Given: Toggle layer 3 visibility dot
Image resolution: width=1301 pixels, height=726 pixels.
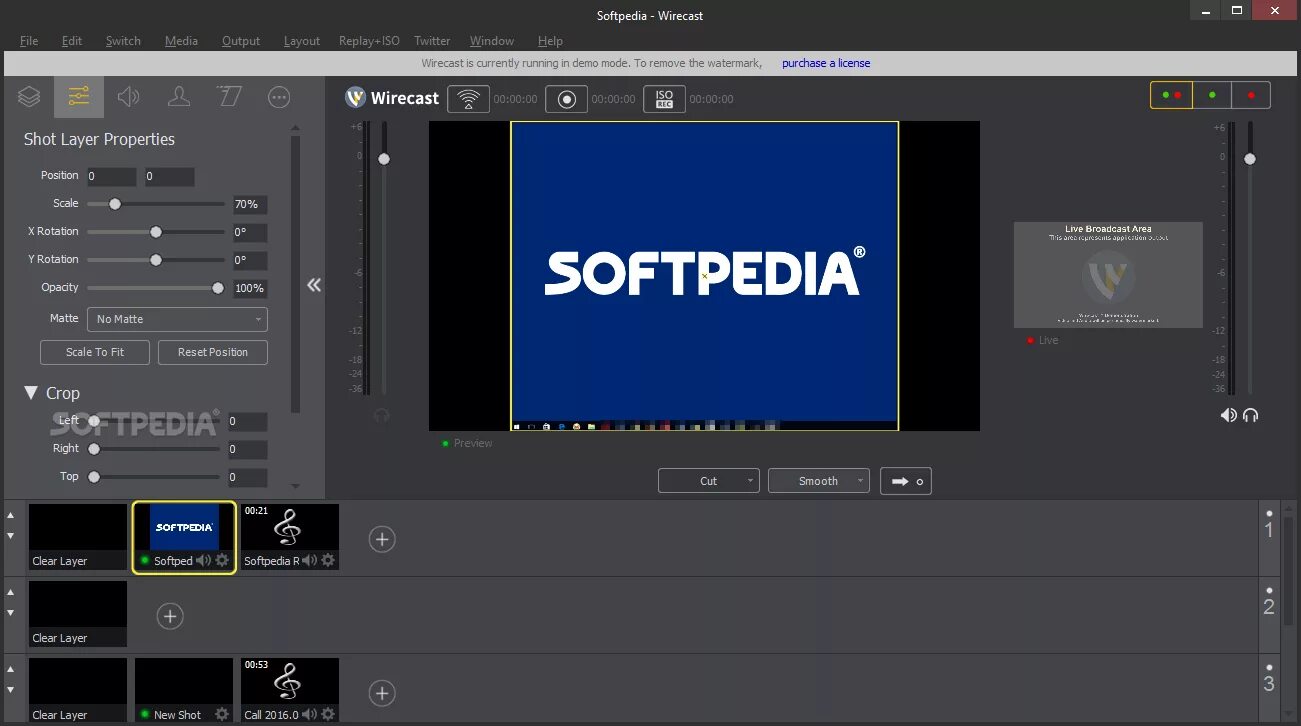Looking at the screenshot, I should 1269,667.
